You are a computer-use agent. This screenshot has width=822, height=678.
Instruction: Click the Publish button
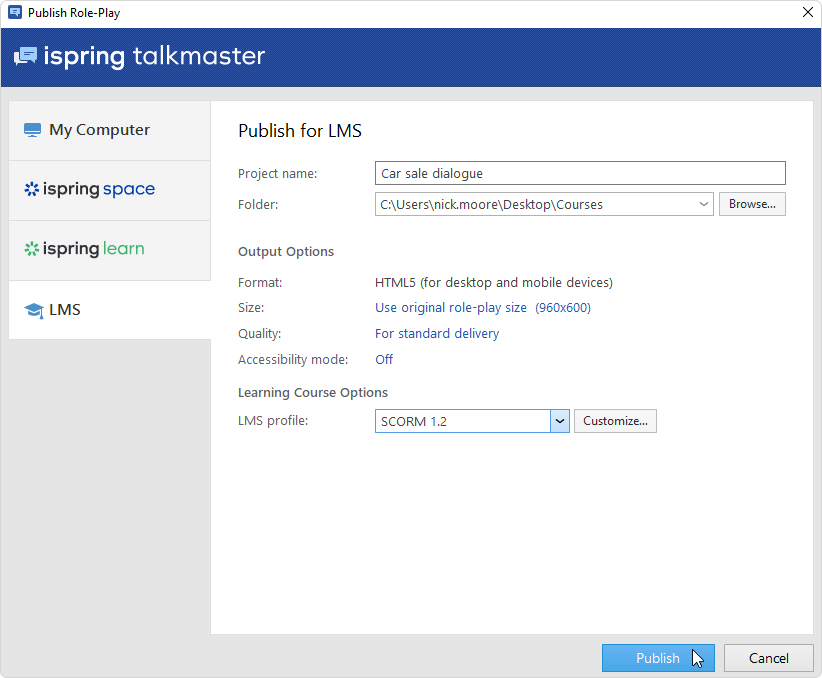pos(657,658)
